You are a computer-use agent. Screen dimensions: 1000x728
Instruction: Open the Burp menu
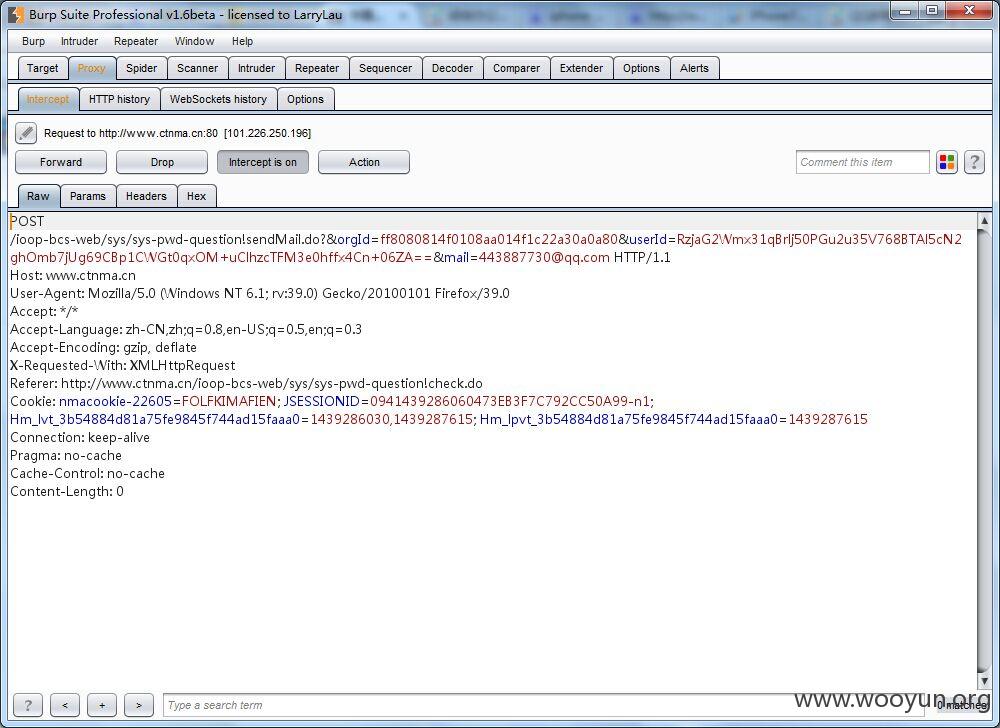pos(33,41)
